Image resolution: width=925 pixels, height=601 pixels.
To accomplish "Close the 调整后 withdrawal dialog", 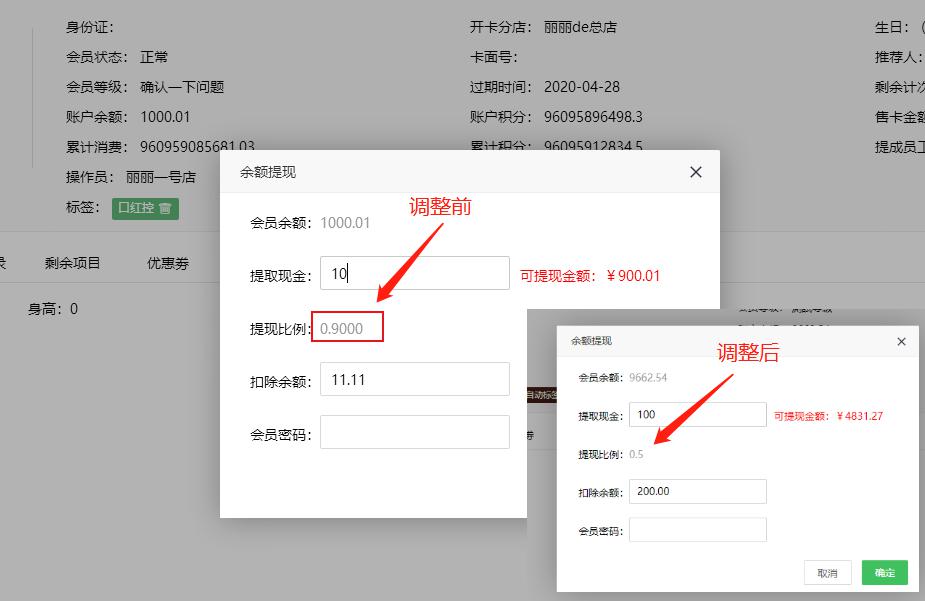I will (x=902, y=341).
